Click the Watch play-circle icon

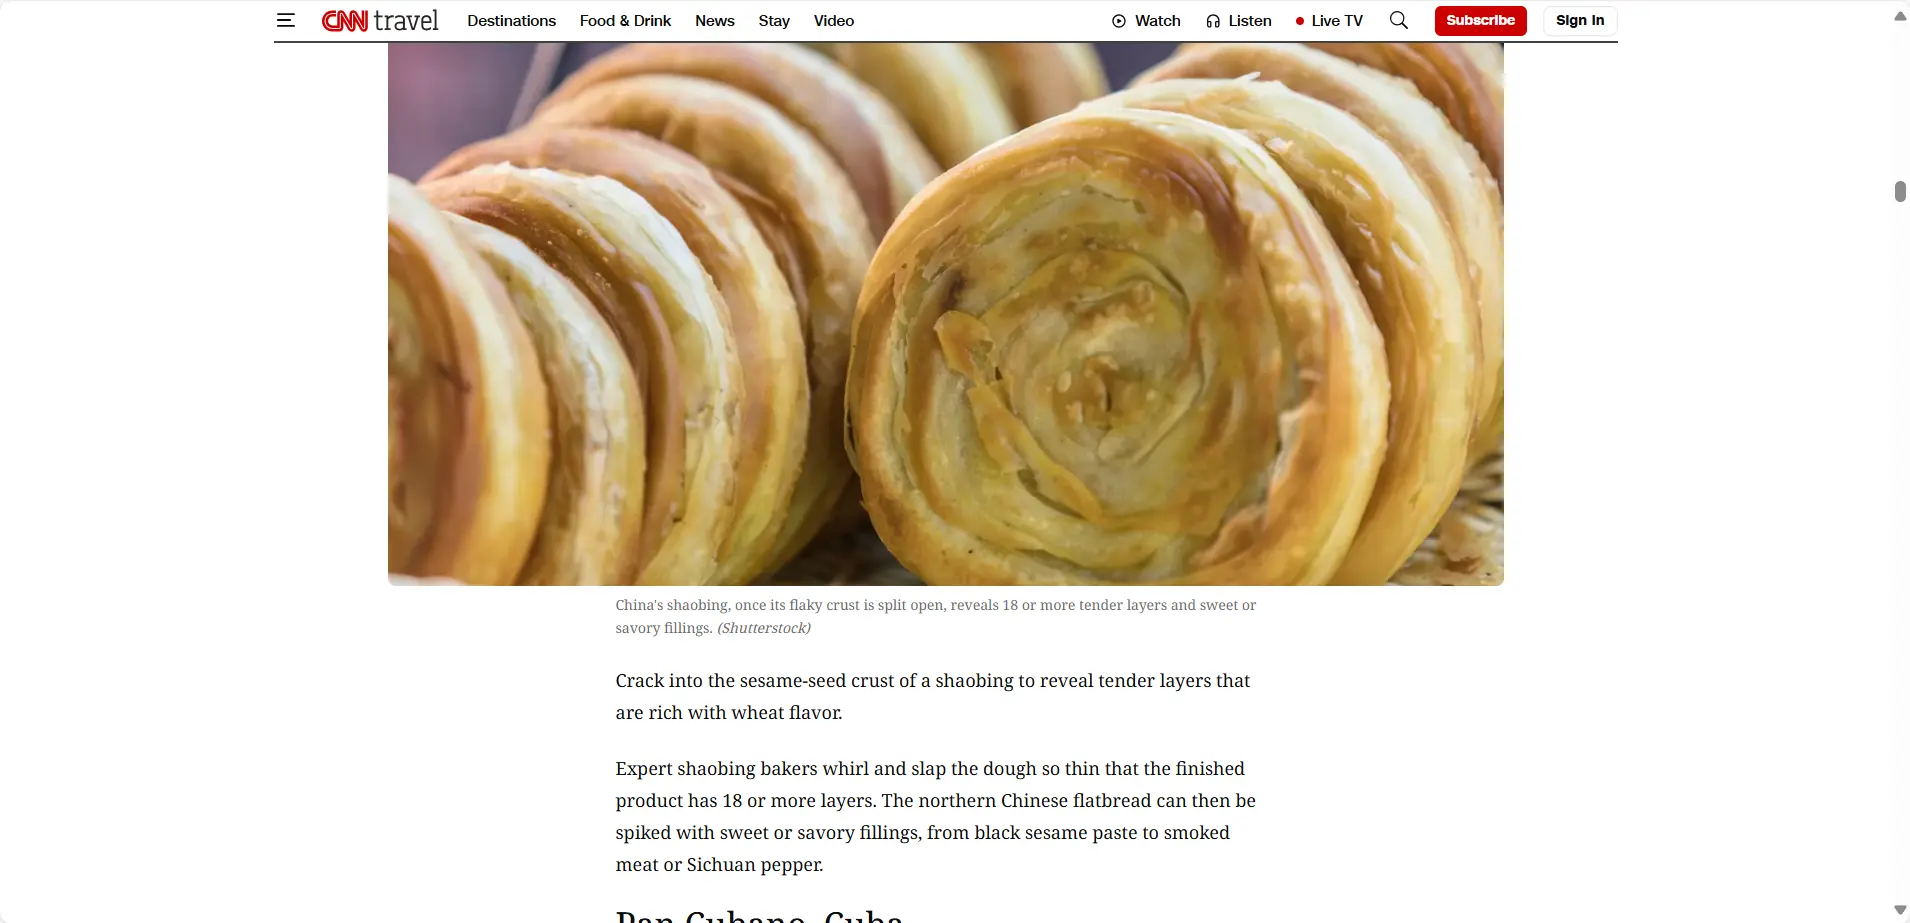[1119, 21]
